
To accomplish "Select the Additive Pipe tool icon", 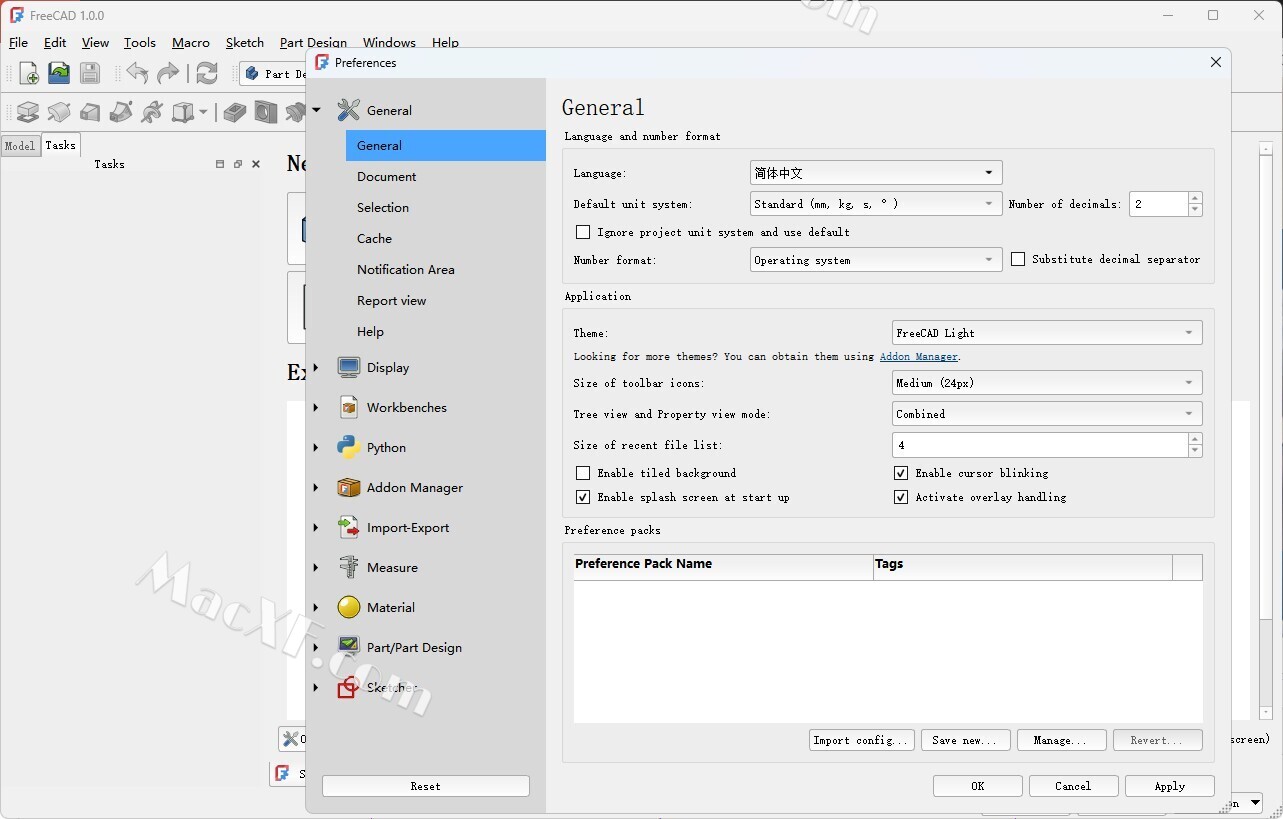I will 121,112.
